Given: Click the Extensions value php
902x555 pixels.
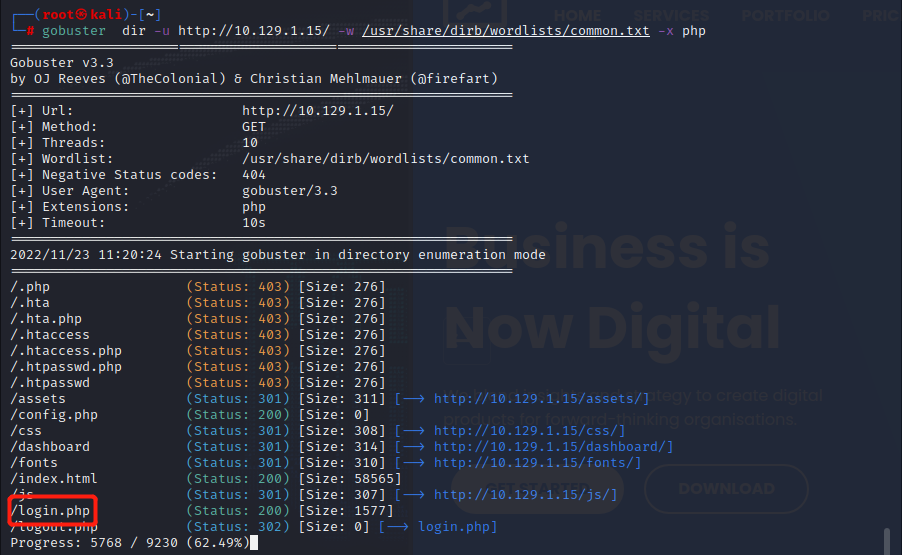Looking at the screenshot, I should point(254,207).
